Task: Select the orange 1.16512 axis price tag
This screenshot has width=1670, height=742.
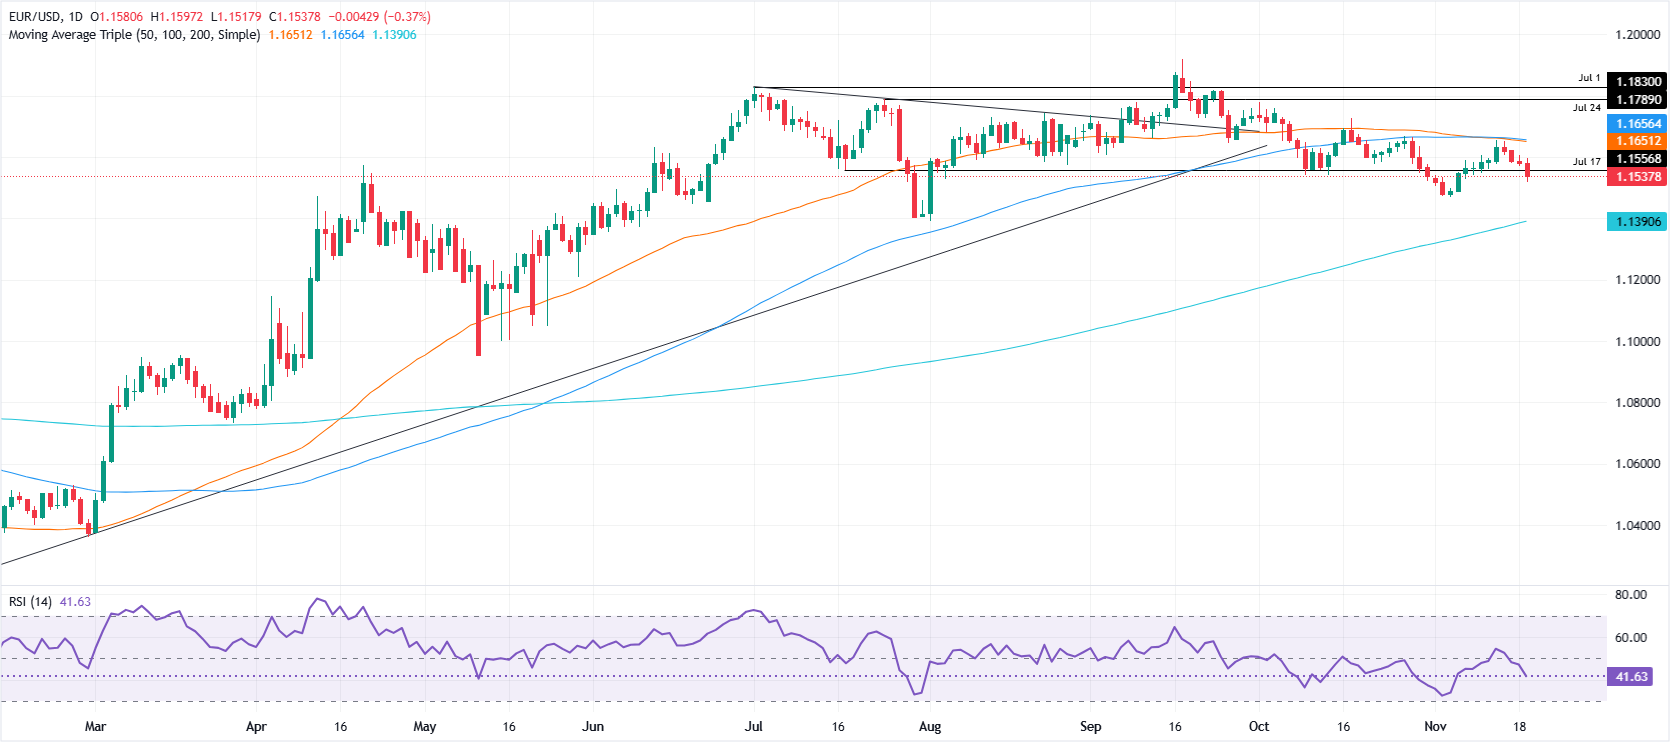Action: coord(1638,141)
